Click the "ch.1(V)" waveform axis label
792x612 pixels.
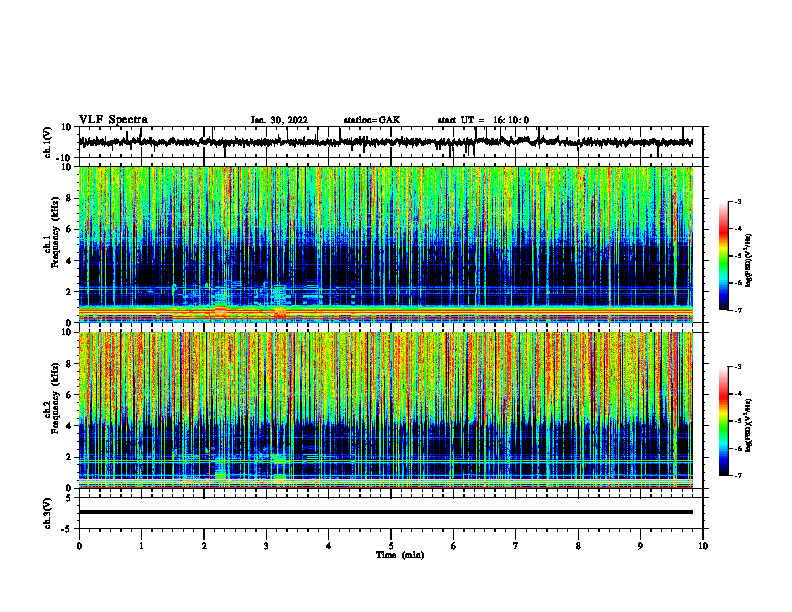pyautogui.click(x=48, y=142)
